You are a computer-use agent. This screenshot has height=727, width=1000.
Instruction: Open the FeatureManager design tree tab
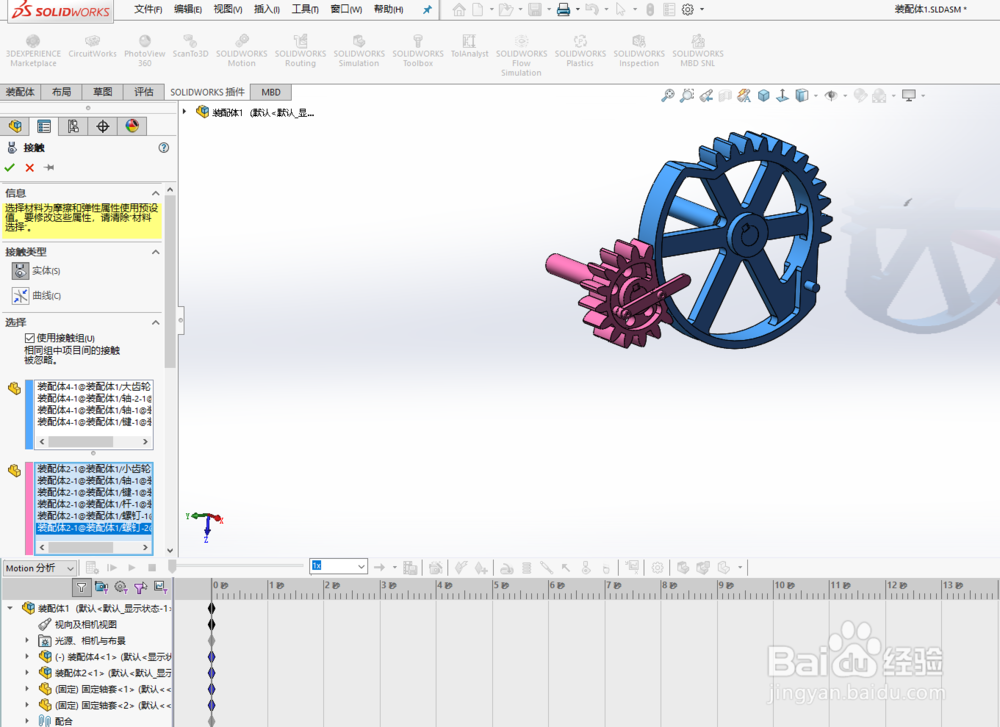[x=15, y=126]
